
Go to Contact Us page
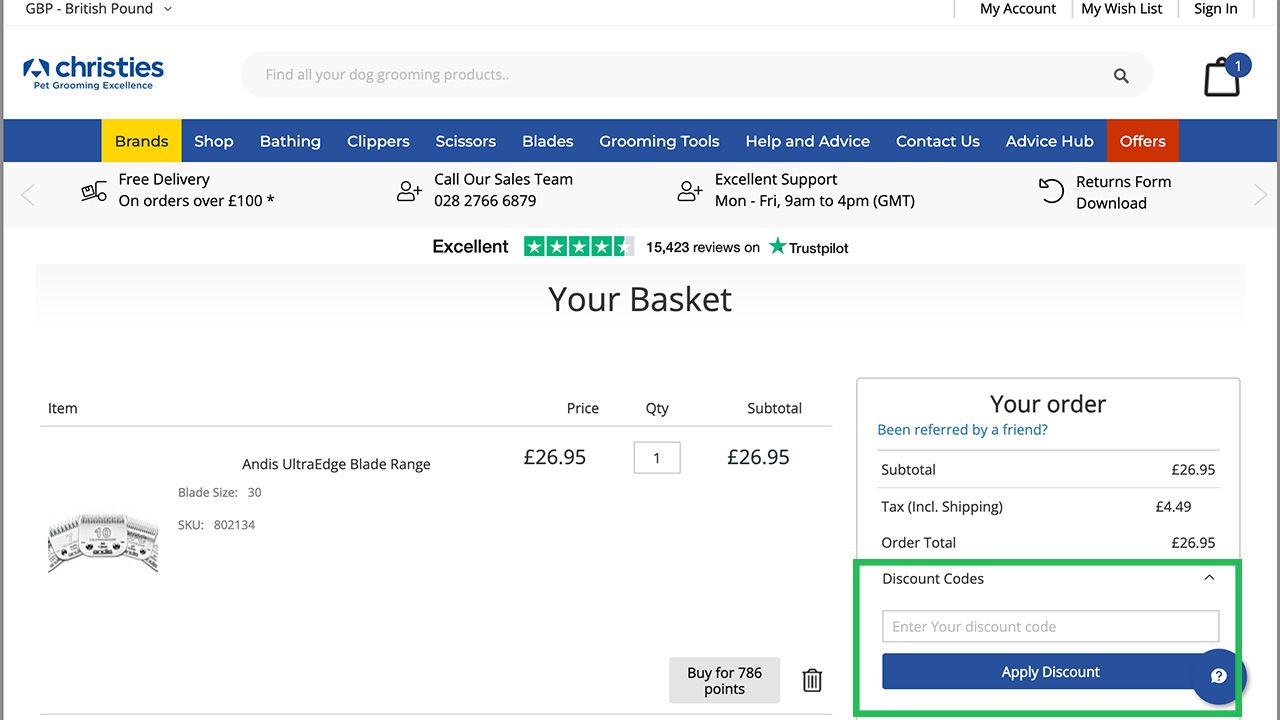pos(938,141)
